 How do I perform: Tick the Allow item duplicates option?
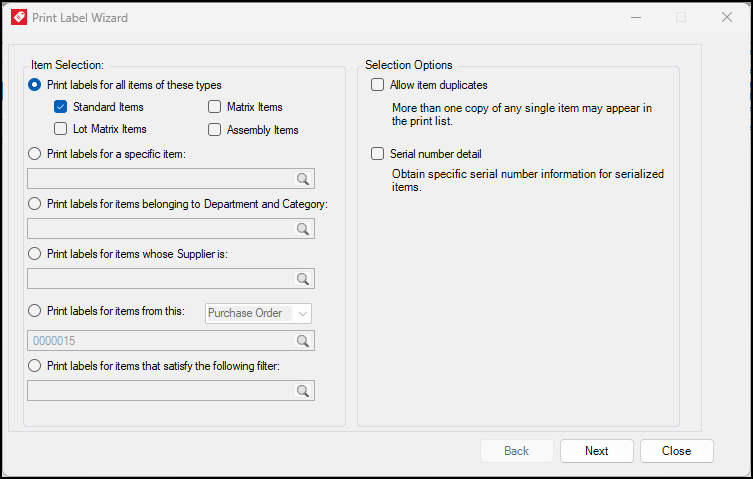click(377, 85)
